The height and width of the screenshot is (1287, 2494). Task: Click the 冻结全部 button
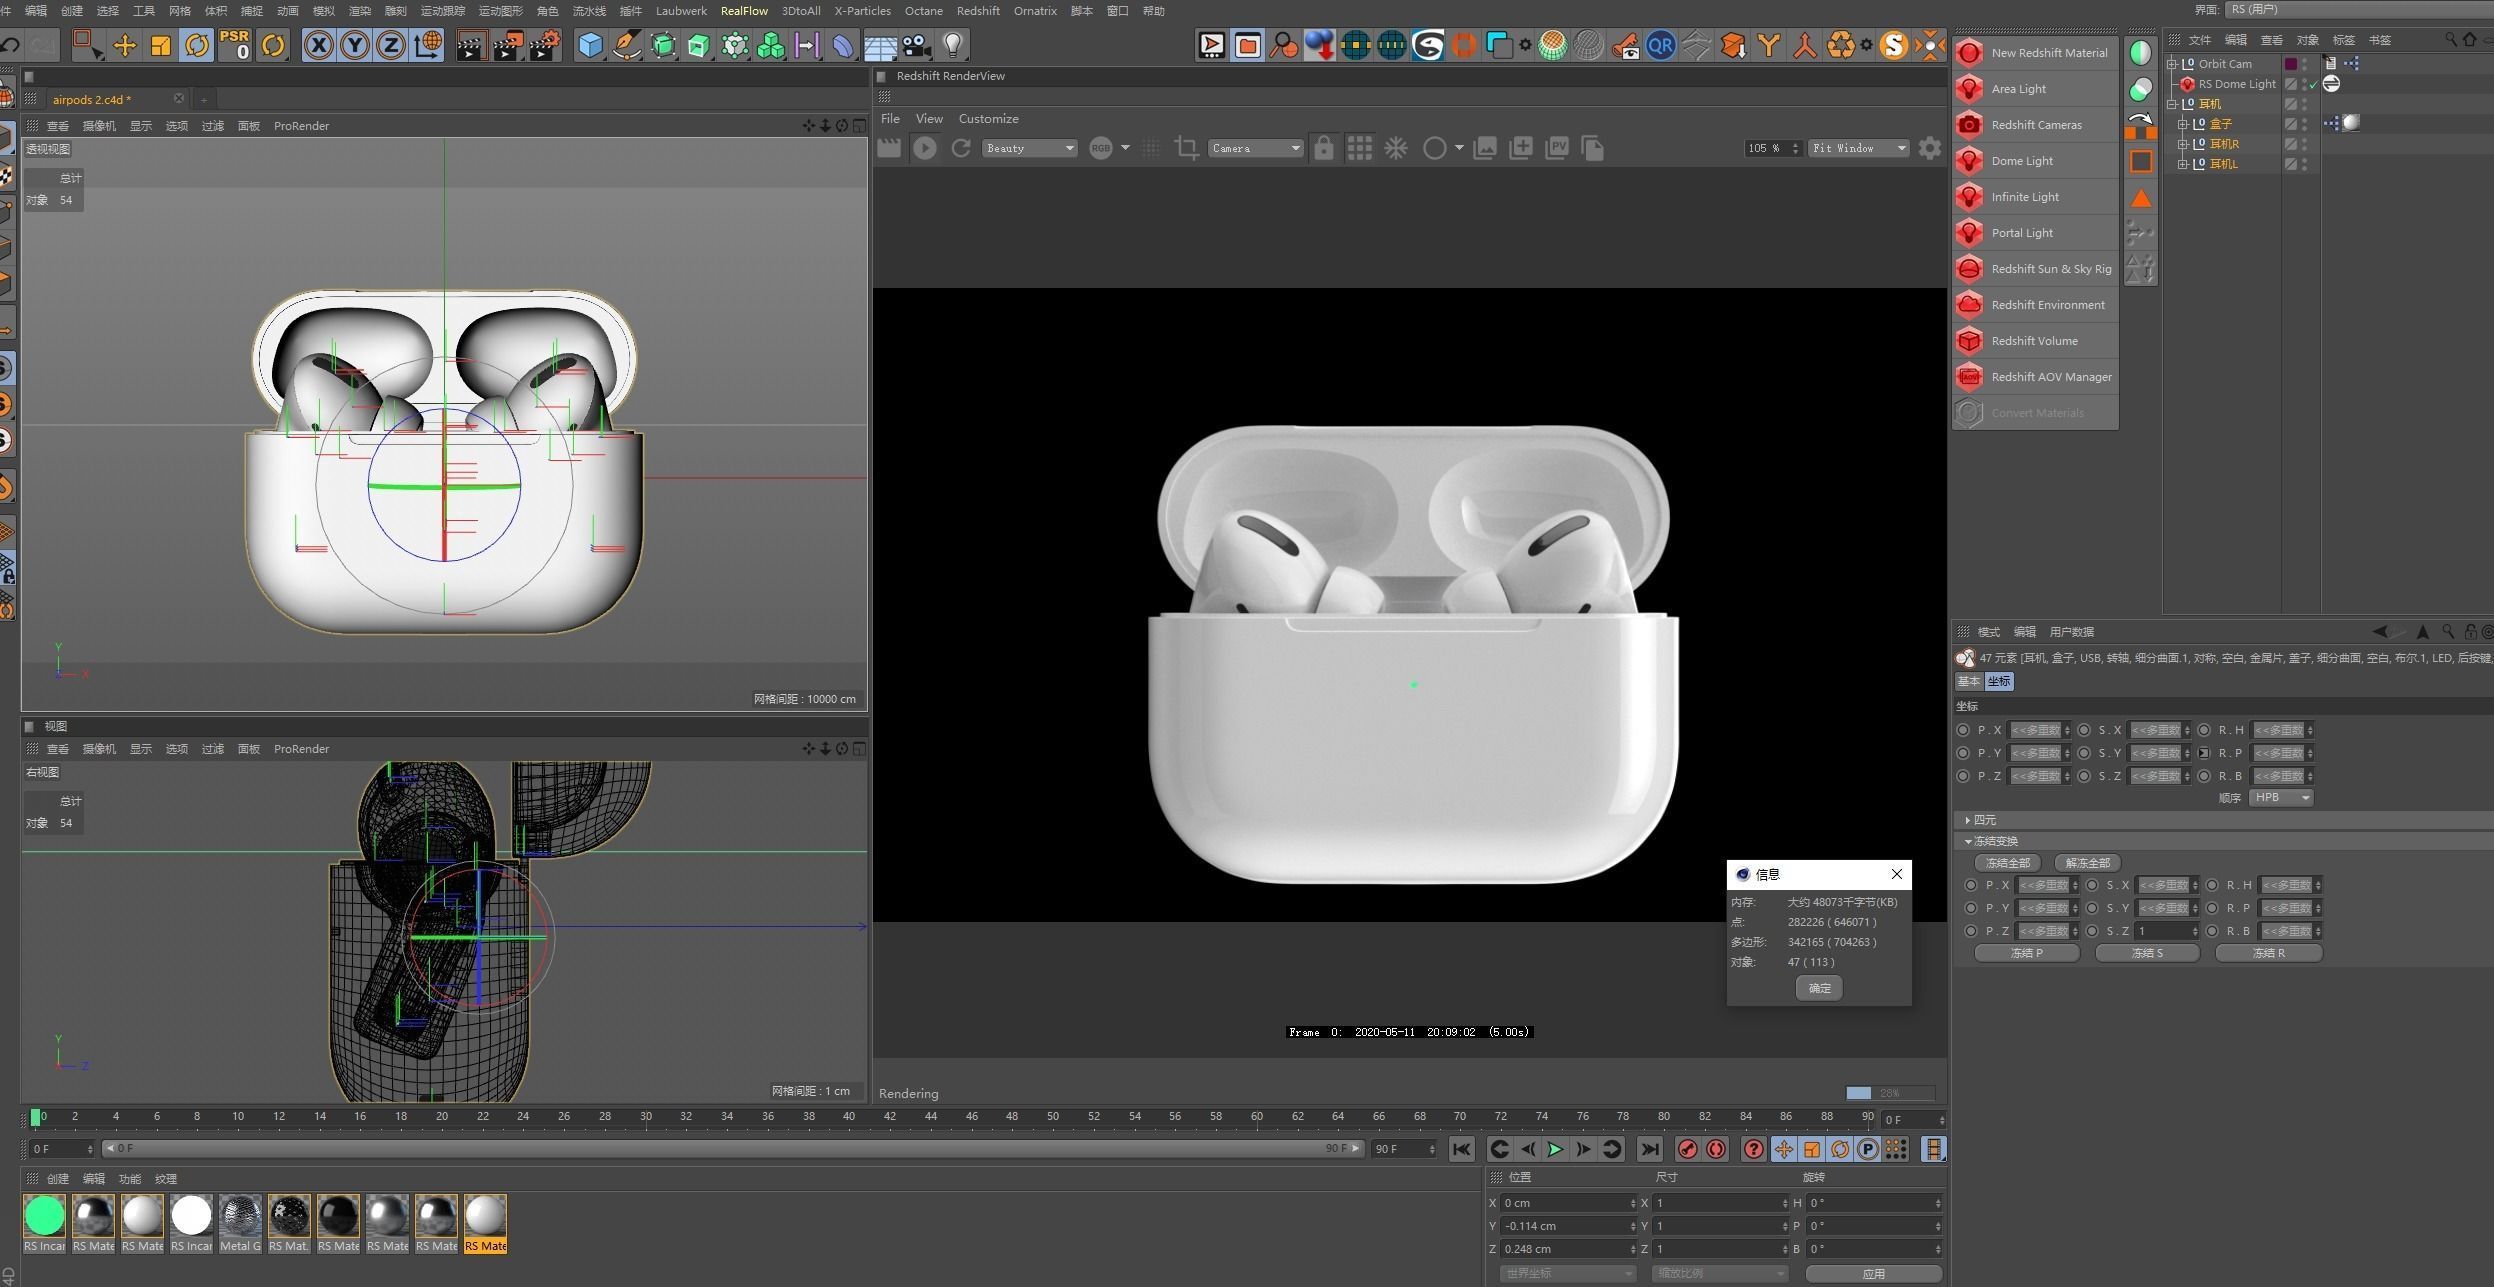click(2008, 863)
